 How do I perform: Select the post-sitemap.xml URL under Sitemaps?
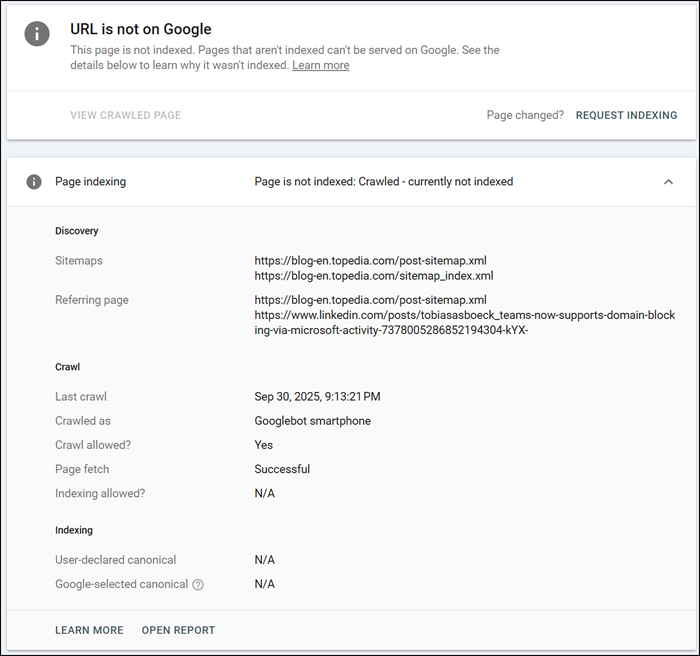[370, 260]
